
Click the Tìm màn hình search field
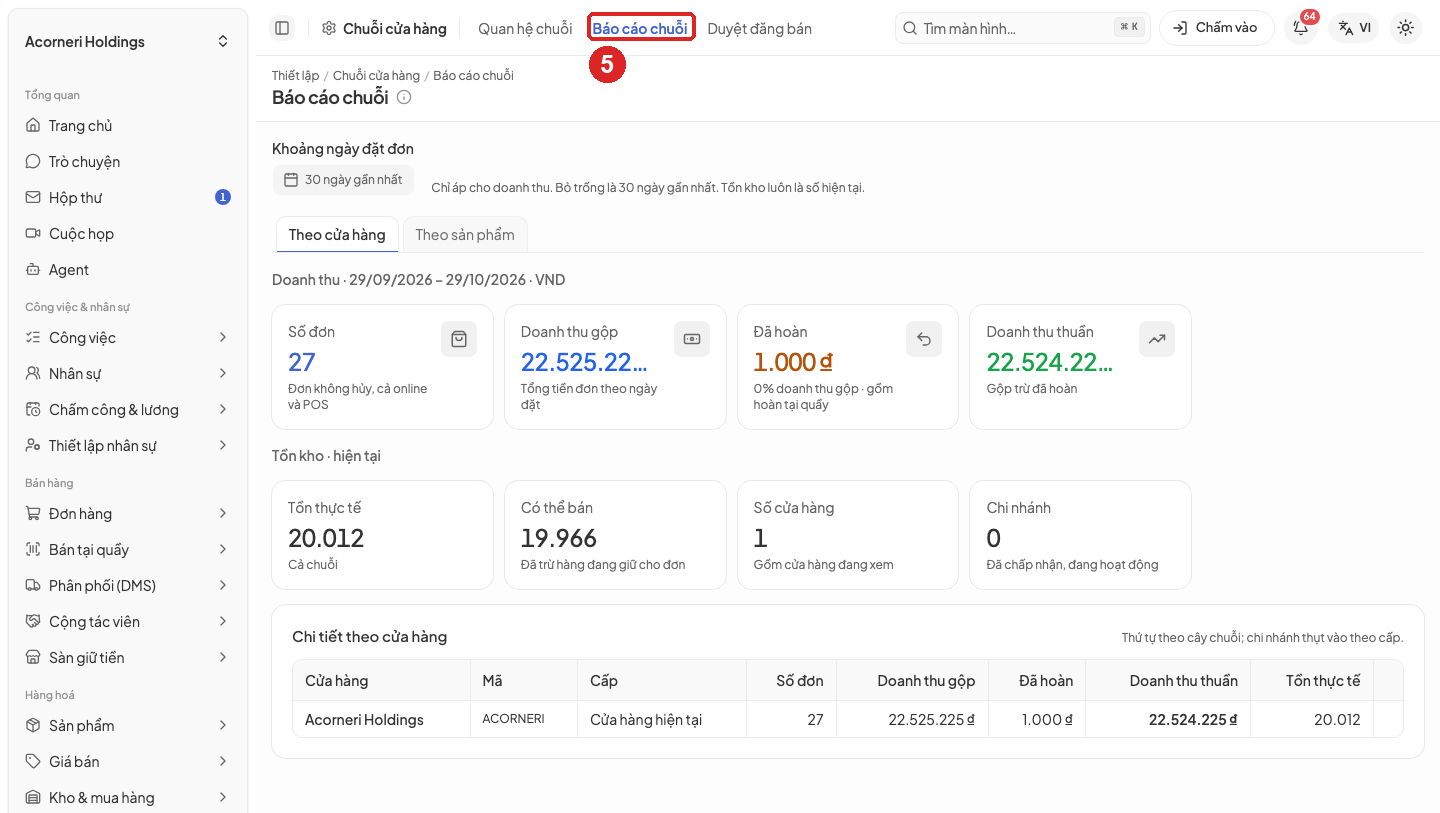tap(1023, 28)
